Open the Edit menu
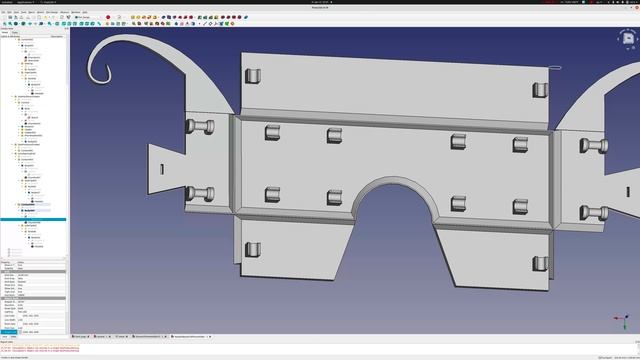This screenshot has height=360, width=640. 9,12
